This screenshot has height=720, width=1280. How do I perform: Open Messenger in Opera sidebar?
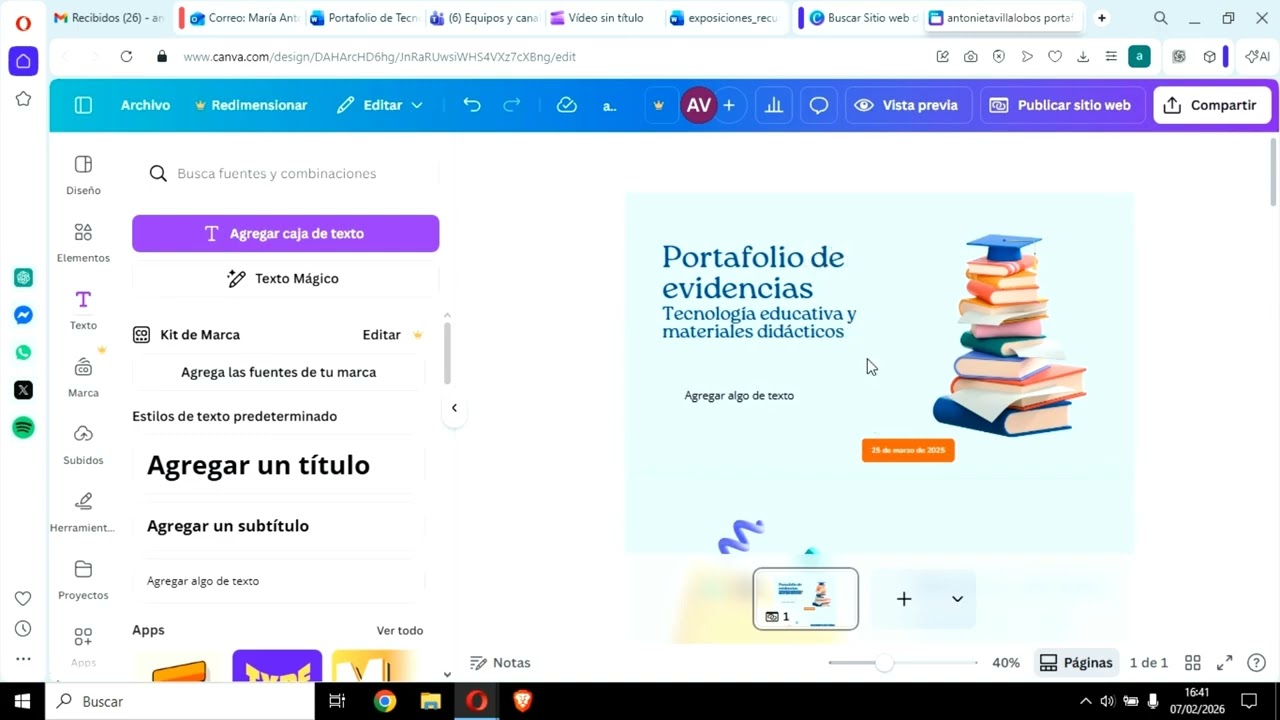point(23,315)
